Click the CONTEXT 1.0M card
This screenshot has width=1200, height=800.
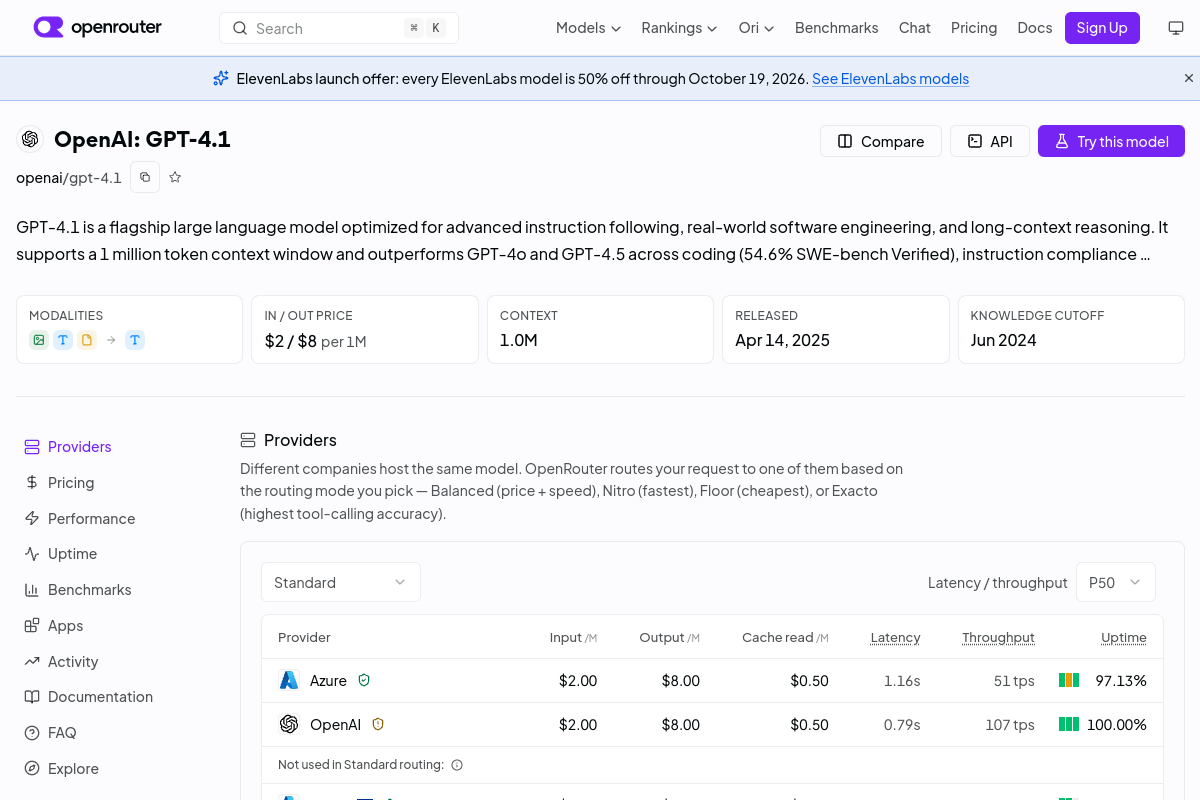pos(600,329)
